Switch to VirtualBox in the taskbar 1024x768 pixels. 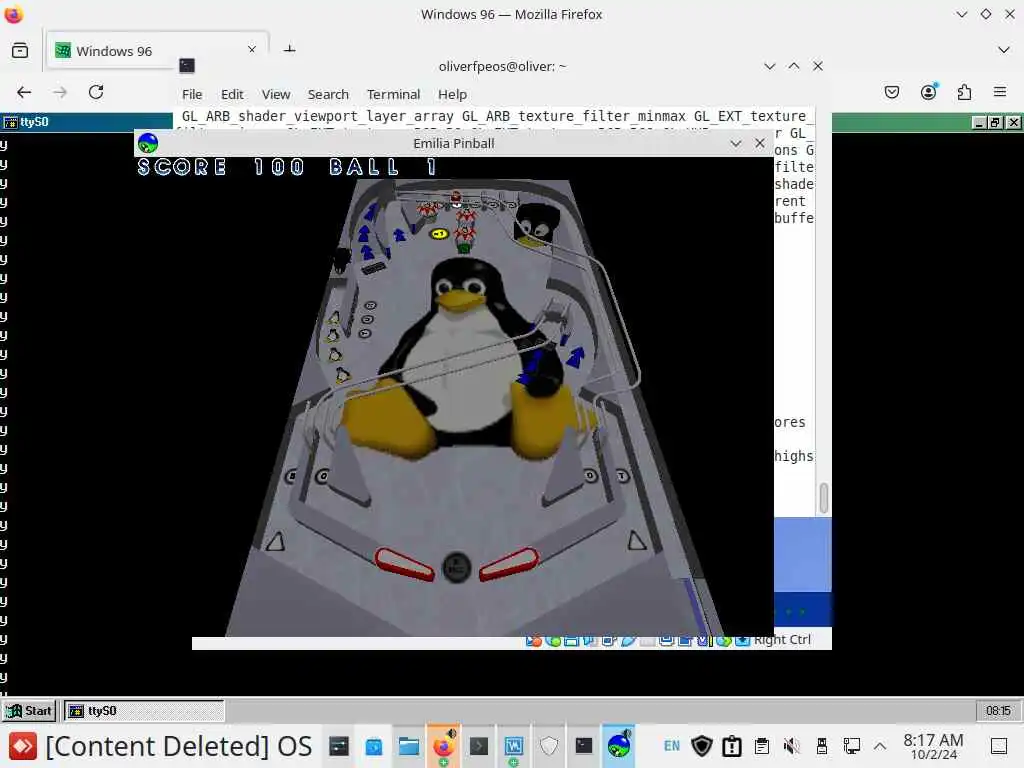click(514, 746)
